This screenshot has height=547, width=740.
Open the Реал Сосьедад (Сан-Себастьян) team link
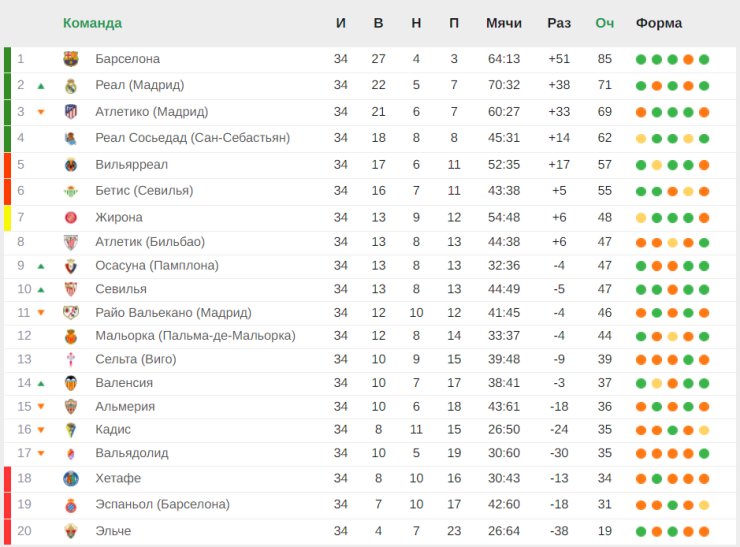[193, 138]
